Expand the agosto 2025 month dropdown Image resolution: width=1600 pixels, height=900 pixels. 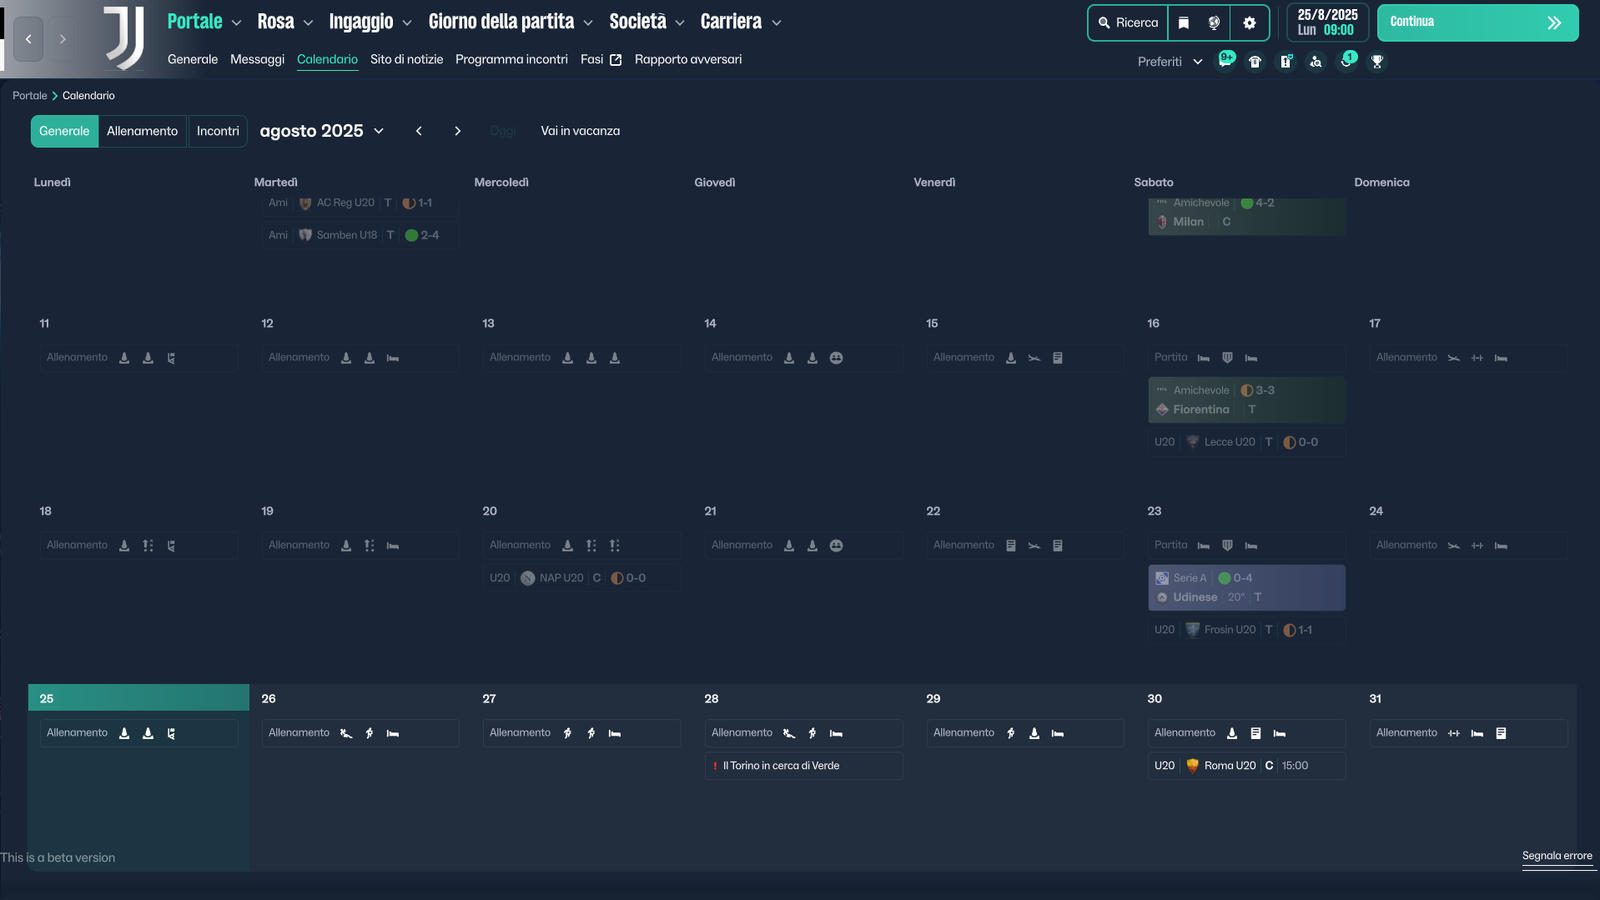click(321, 131)
